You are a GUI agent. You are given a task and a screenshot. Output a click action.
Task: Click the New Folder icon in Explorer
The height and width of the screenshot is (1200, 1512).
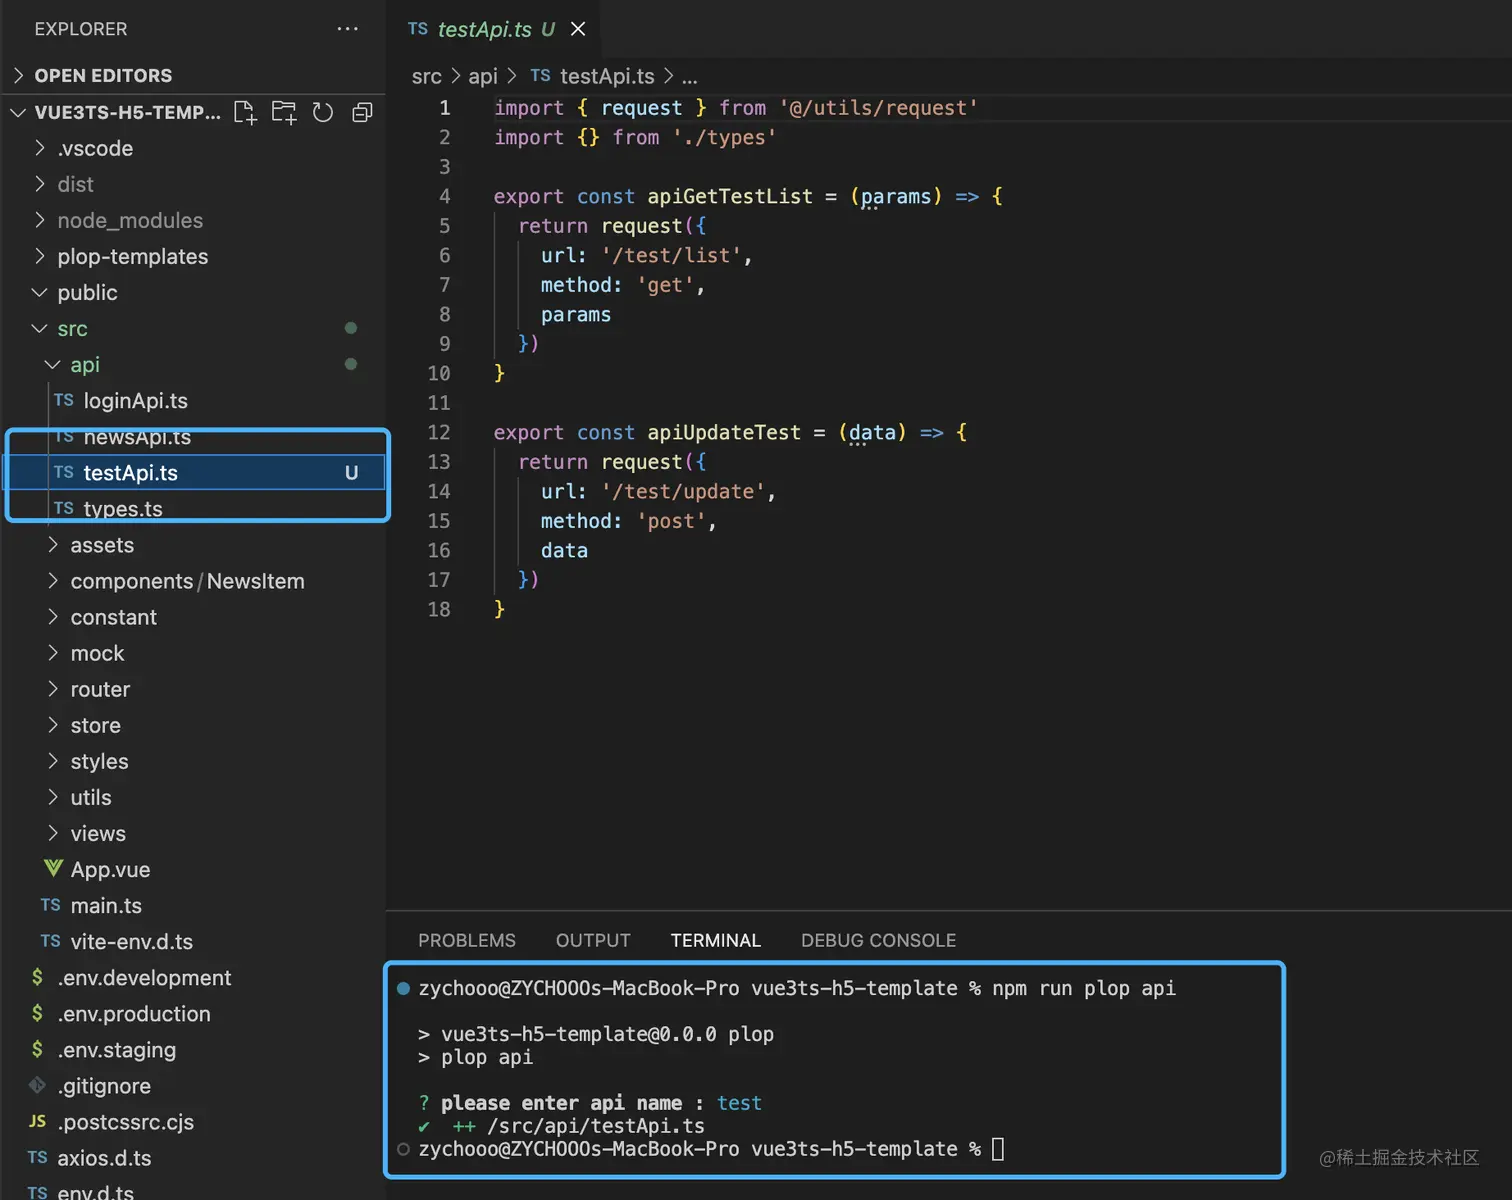pos(284,112)
